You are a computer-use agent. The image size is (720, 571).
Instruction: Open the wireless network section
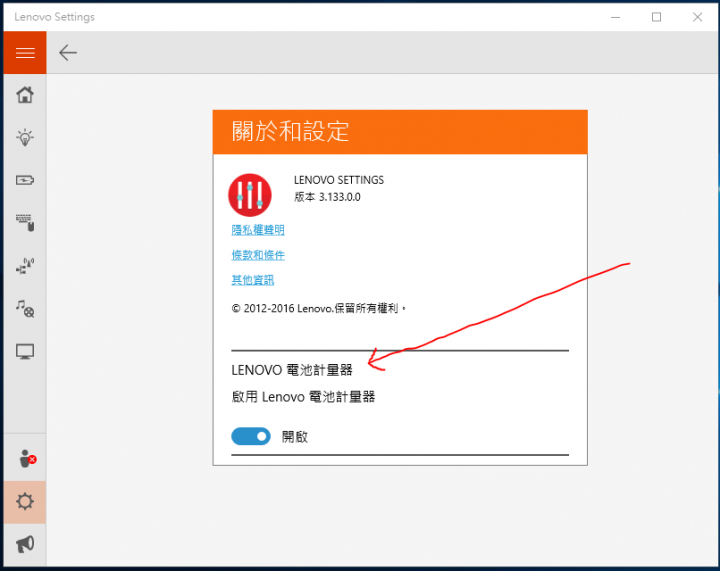[x=25, y=266]
